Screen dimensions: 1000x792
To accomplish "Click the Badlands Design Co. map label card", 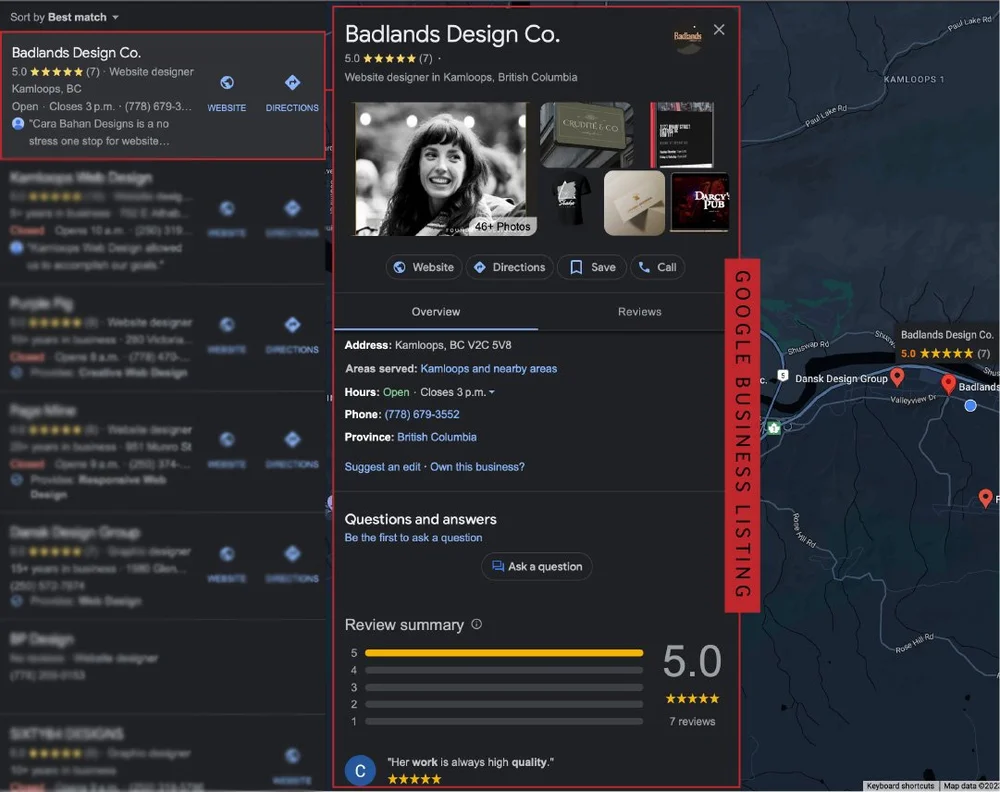I will coord(947,344).
